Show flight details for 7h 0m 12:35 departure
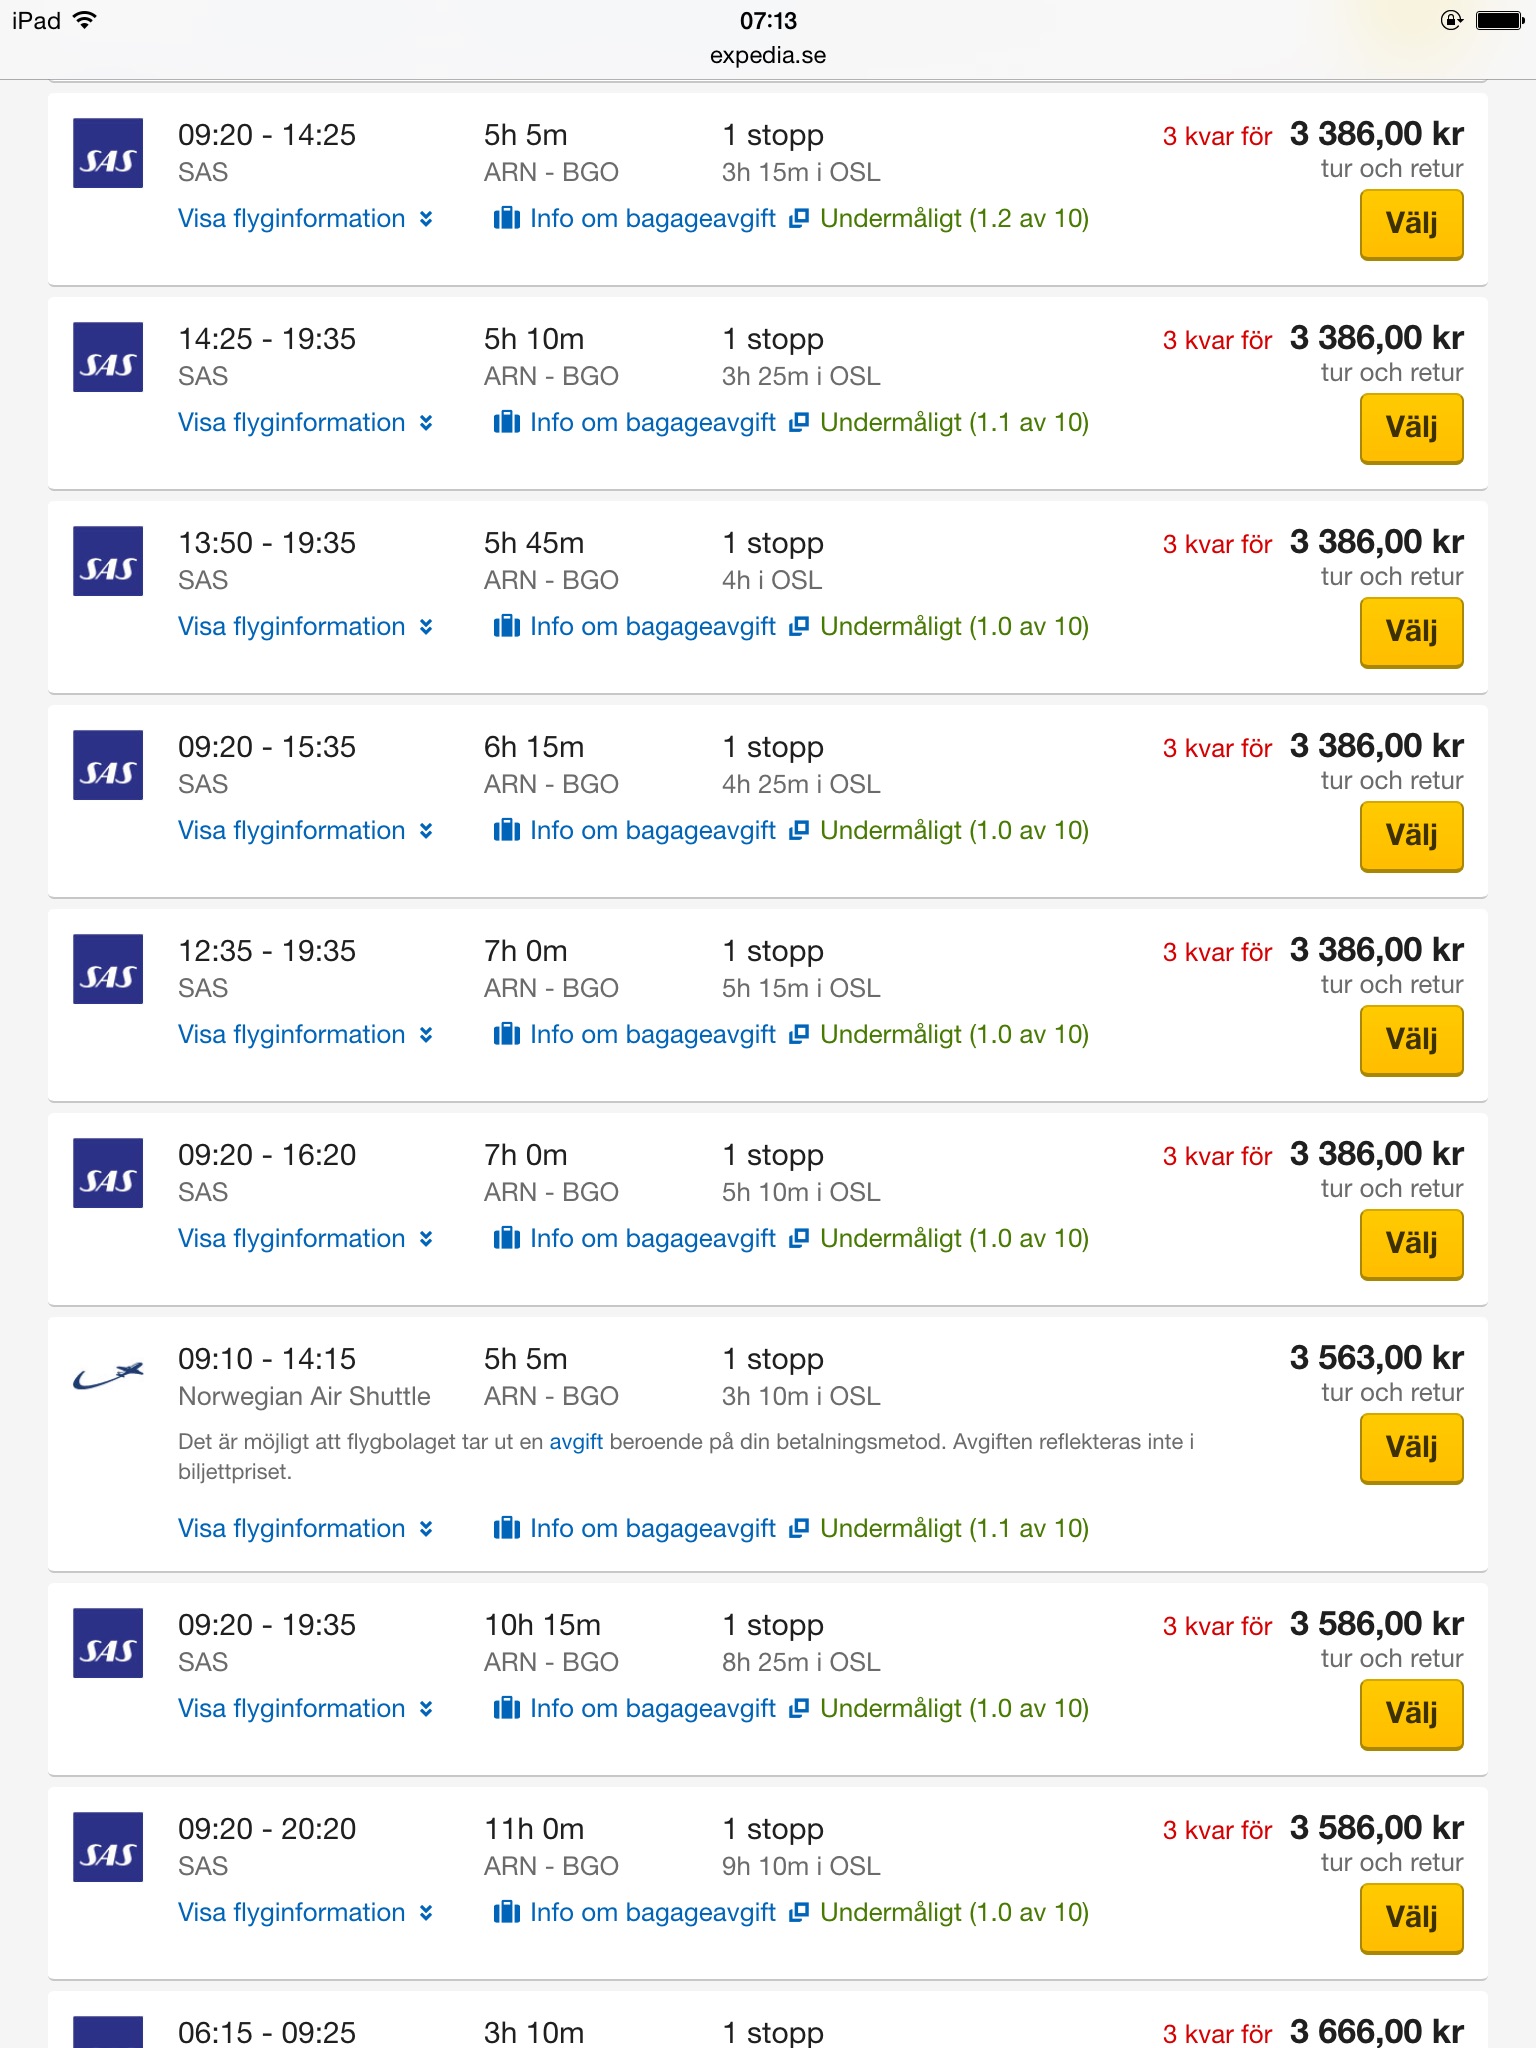 [305, 1034]
